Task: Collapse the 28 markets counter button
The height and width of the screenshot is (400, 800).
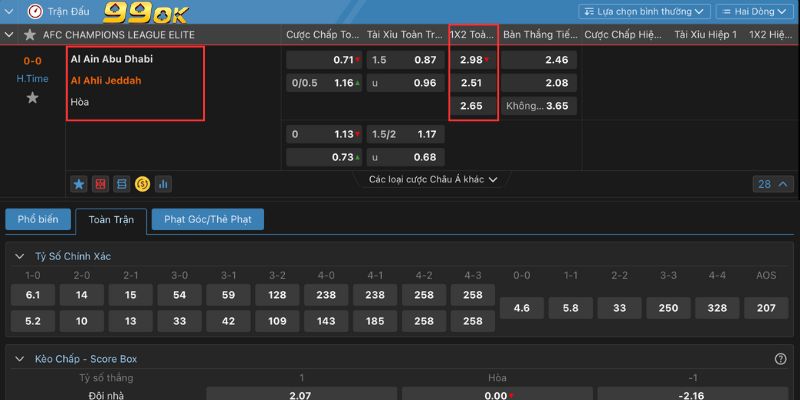Action: 770,184
